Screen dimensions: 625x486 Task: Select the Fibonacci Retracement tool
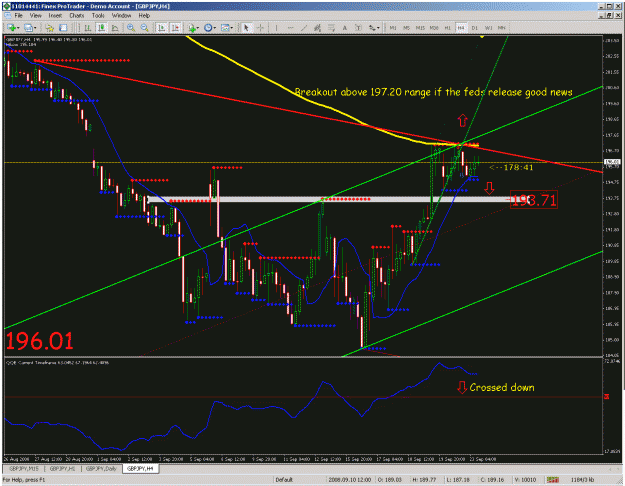[331, 28]
